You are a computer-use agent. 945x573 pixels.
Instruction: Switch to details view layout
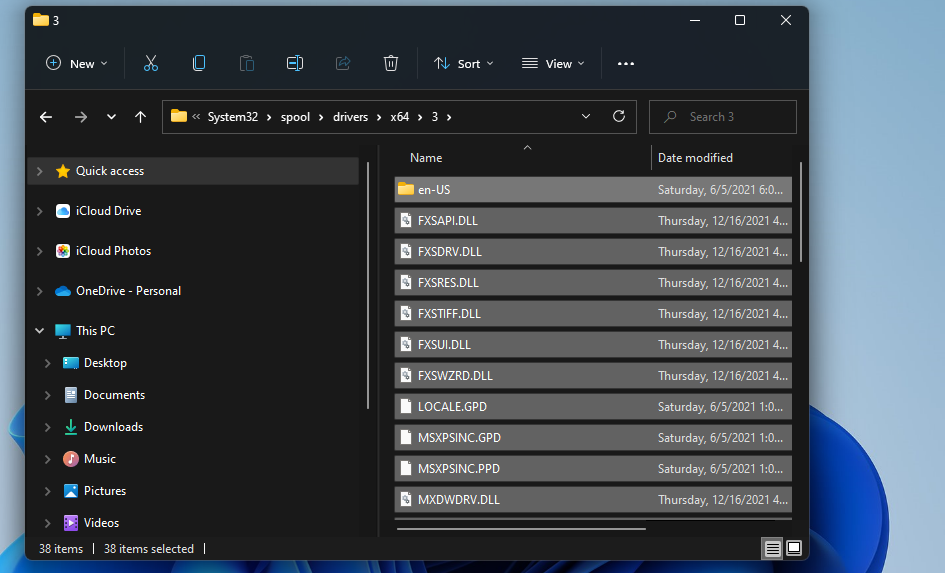[x=772, y=548]
